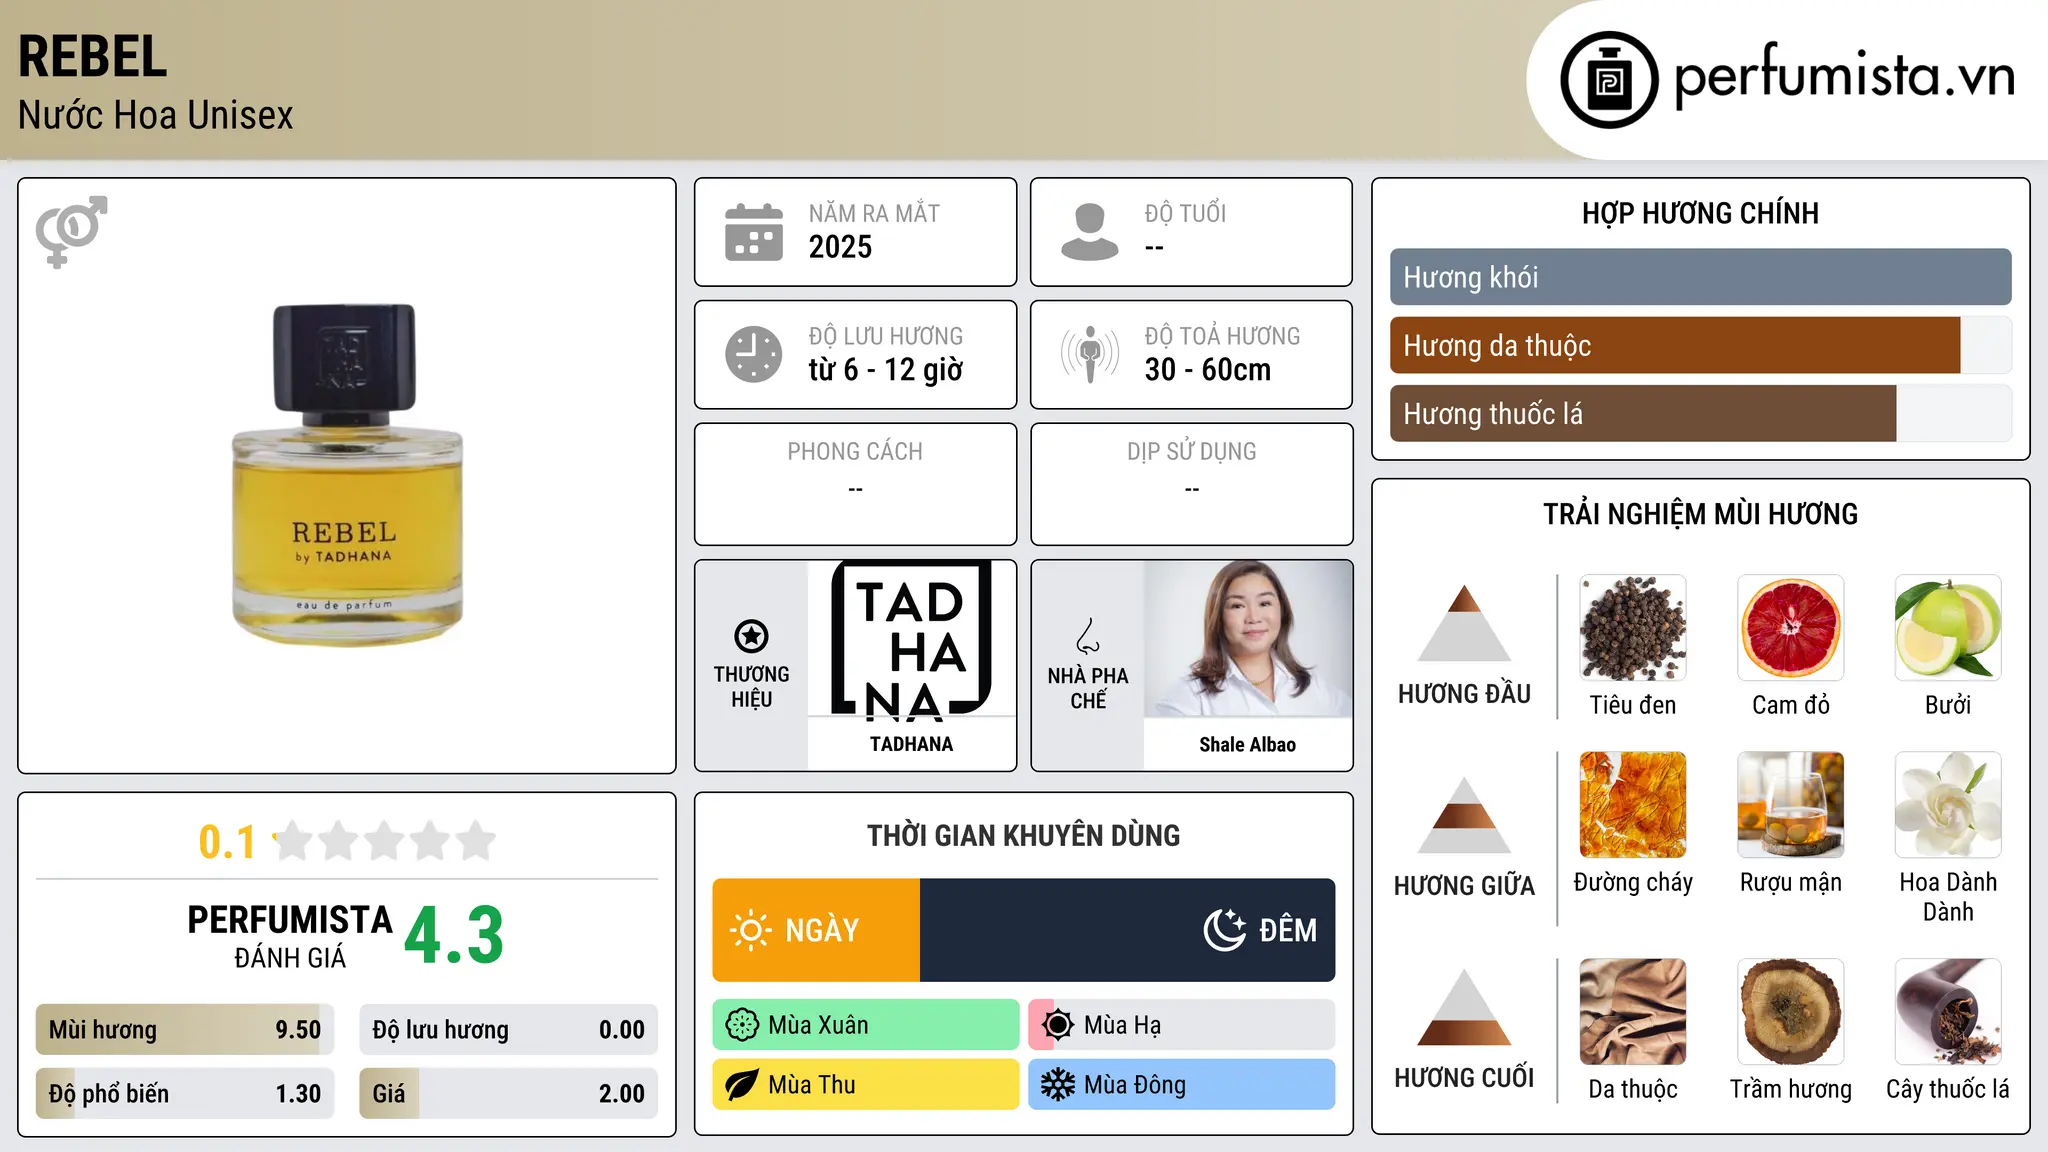The height and width of the screenshot is (1152, 2048).
Task: Open the Da thuộc note image
Action: point(1633,1012)
